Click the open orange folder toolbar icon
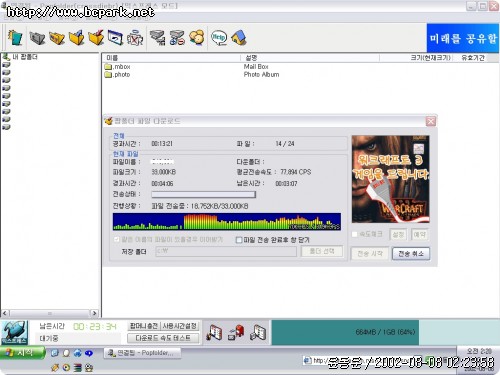The height and width of the screenshot is (375, 500). 57,38
